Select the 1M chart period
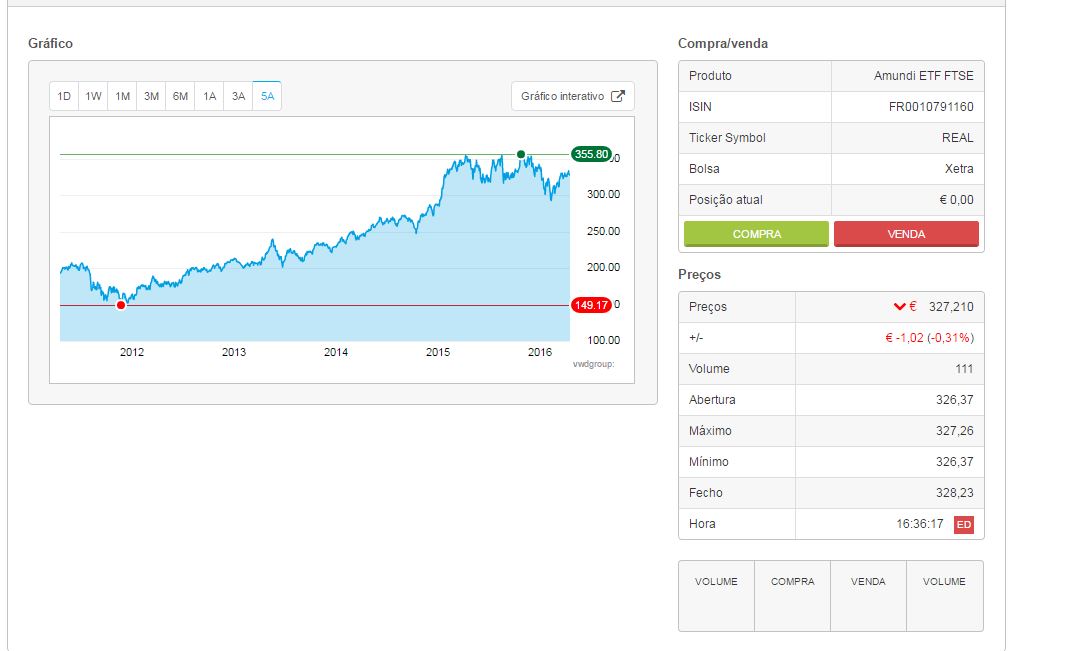 click(122, 97)
